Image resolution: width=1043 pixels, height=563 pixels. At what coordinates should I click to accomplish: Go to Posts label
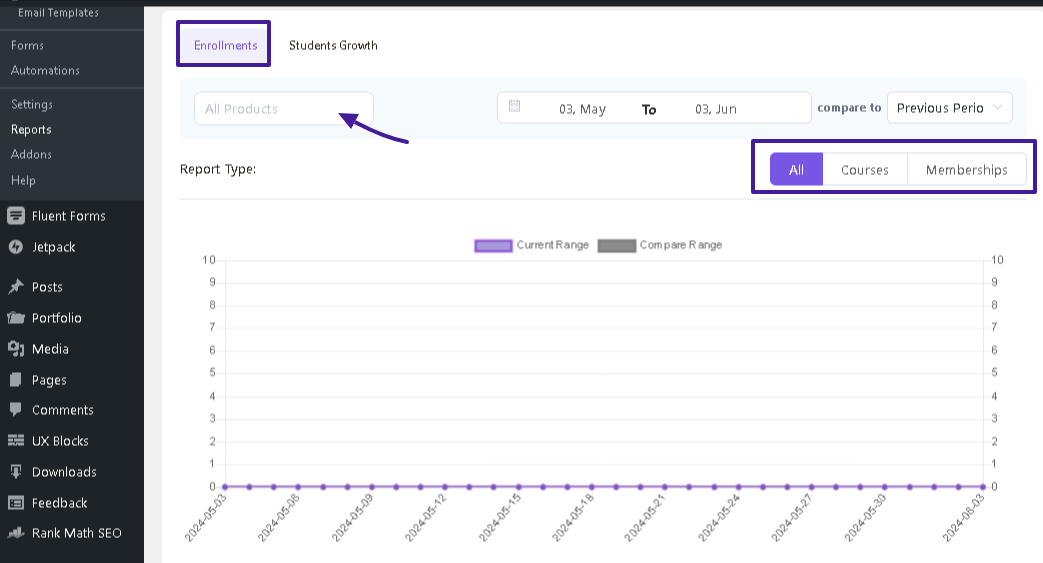(x=47, y=287)
